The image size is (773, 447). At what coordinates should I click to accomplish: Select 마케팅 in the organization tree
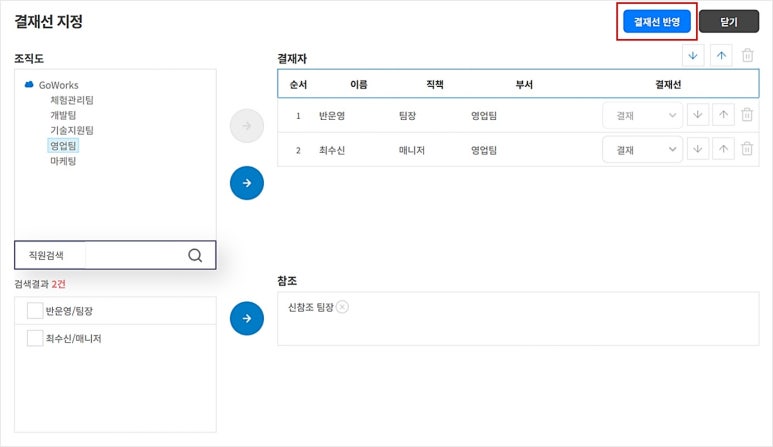point(64,160)
